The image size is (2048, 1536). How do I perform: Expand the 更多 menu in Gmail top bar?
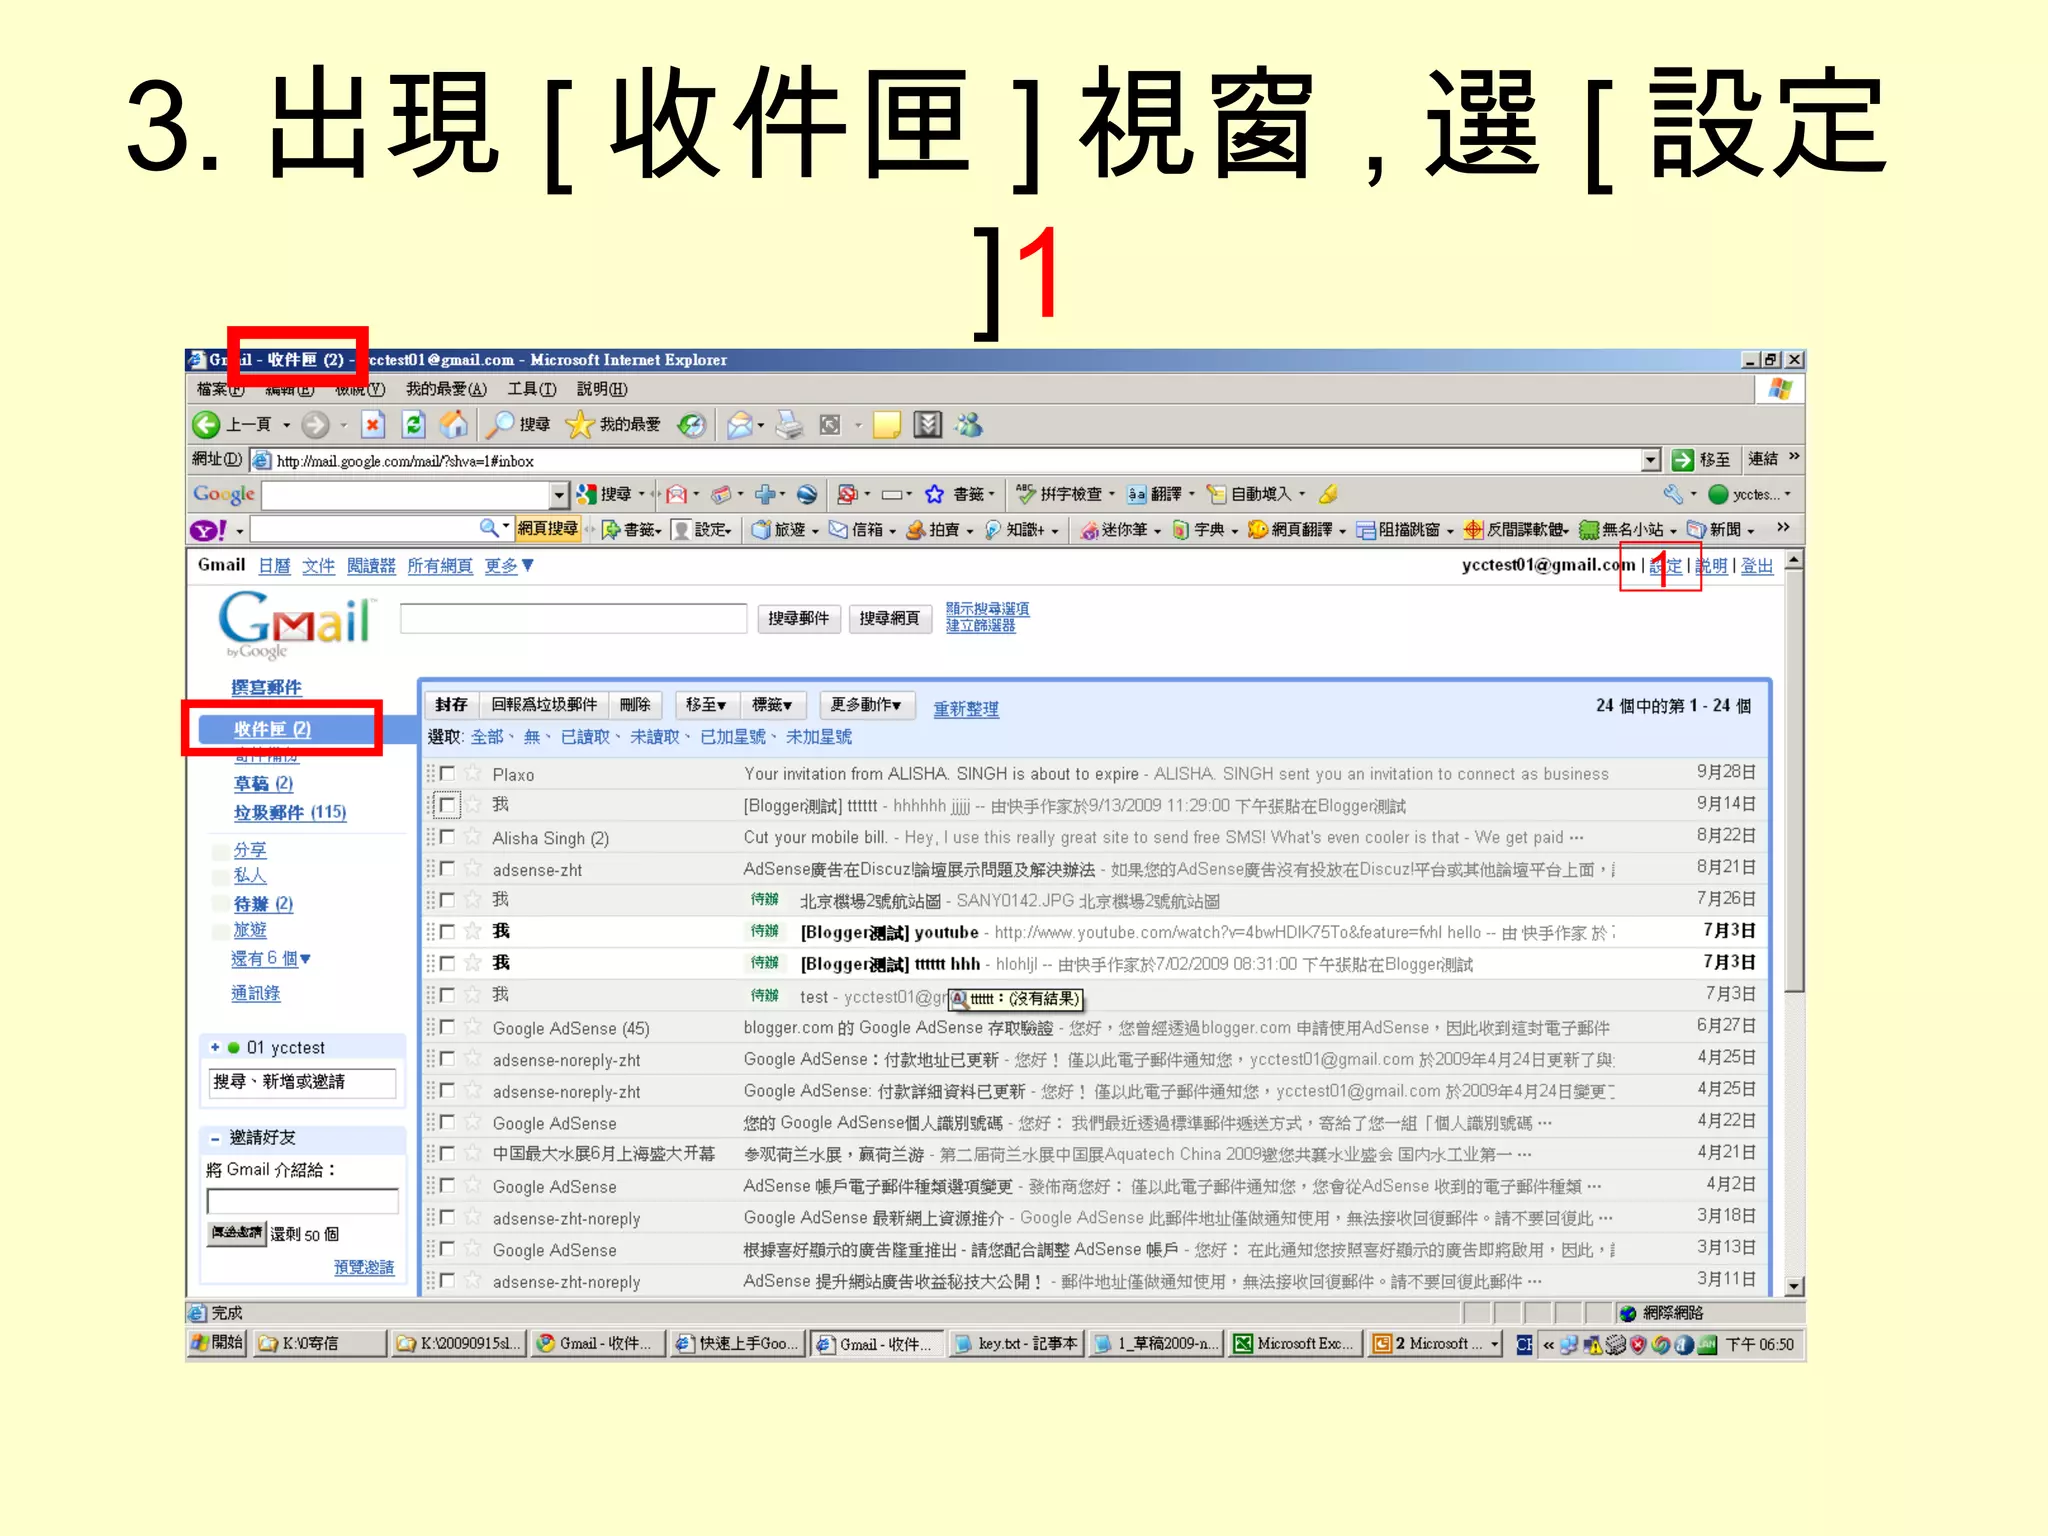[509, 566]
